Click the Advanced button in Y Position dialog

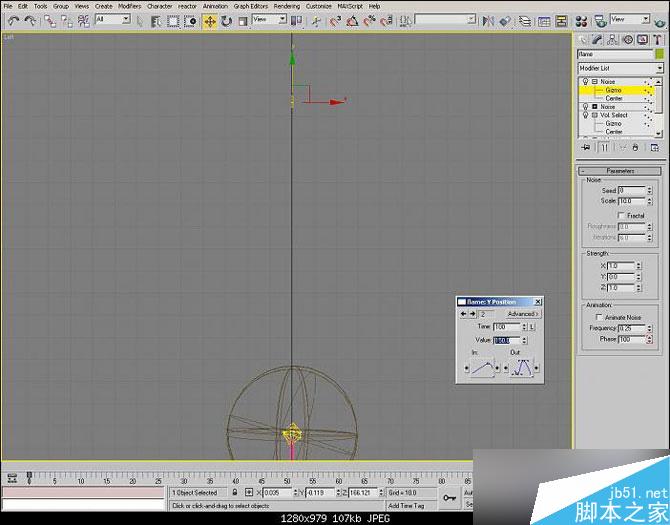(x=522, y=314)
